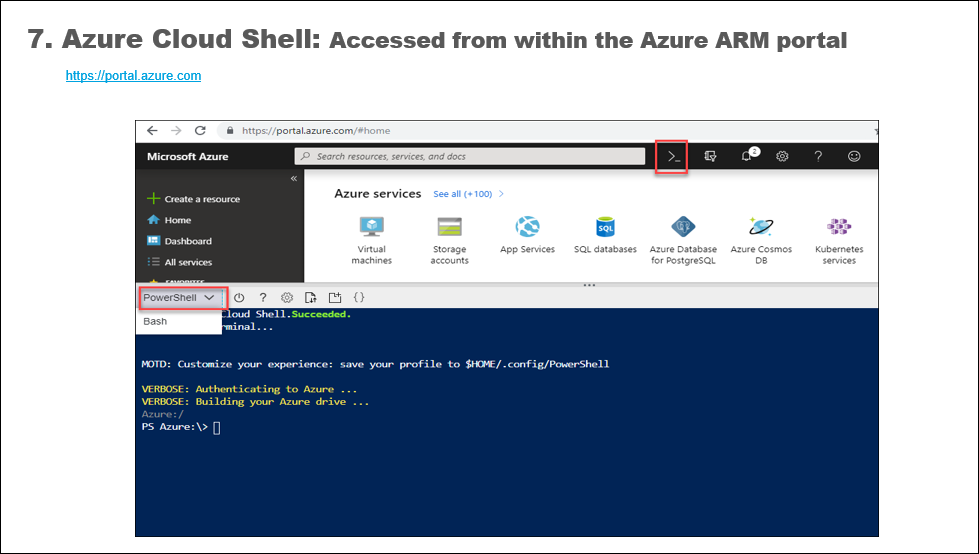This screenshot has width=979, height=554.
Task: Click the green Succeeded. text in terminal
Action: click(322, 314)
